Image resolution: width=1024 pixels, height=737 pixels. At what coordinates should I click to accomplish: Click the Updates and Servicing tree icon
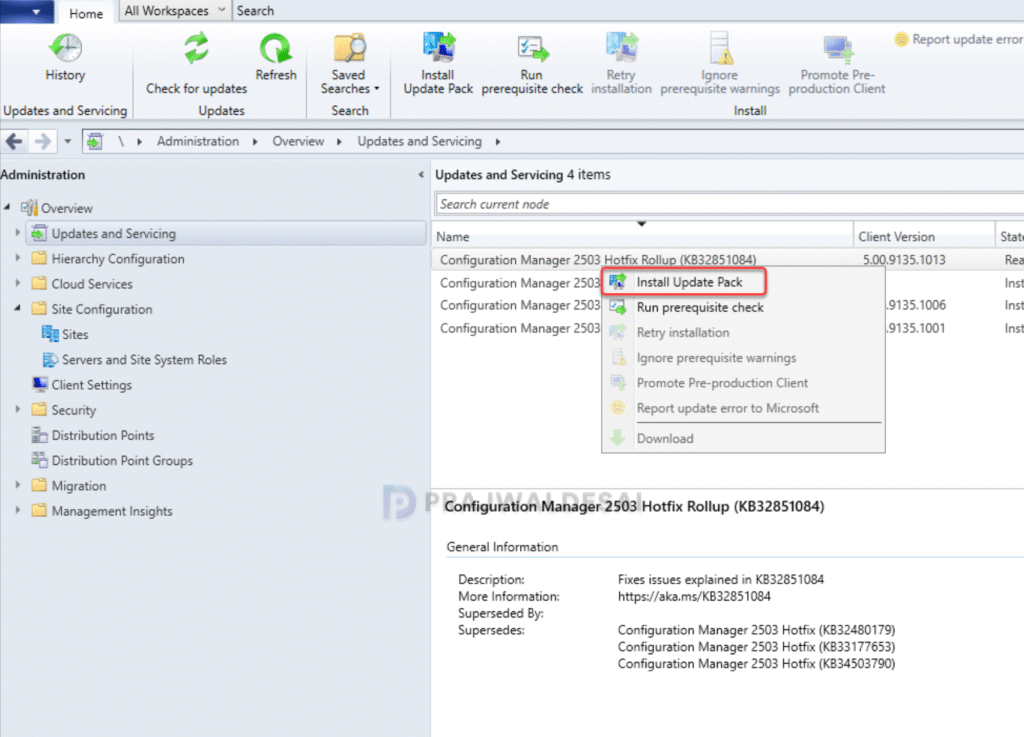click(x=40, y=233)
